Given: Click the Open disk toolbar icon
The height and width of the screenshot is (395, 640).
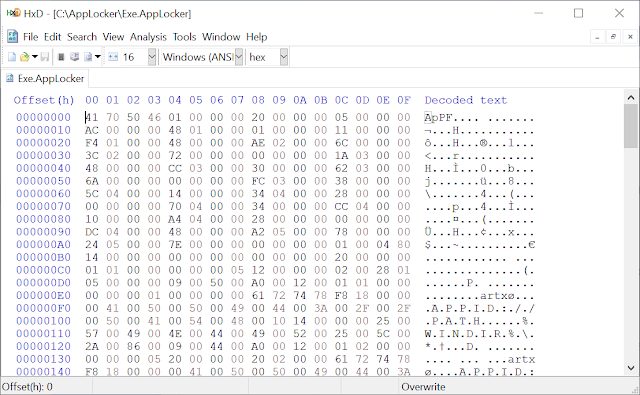Looking at the screenshot, I should click(x=74, y=57).
